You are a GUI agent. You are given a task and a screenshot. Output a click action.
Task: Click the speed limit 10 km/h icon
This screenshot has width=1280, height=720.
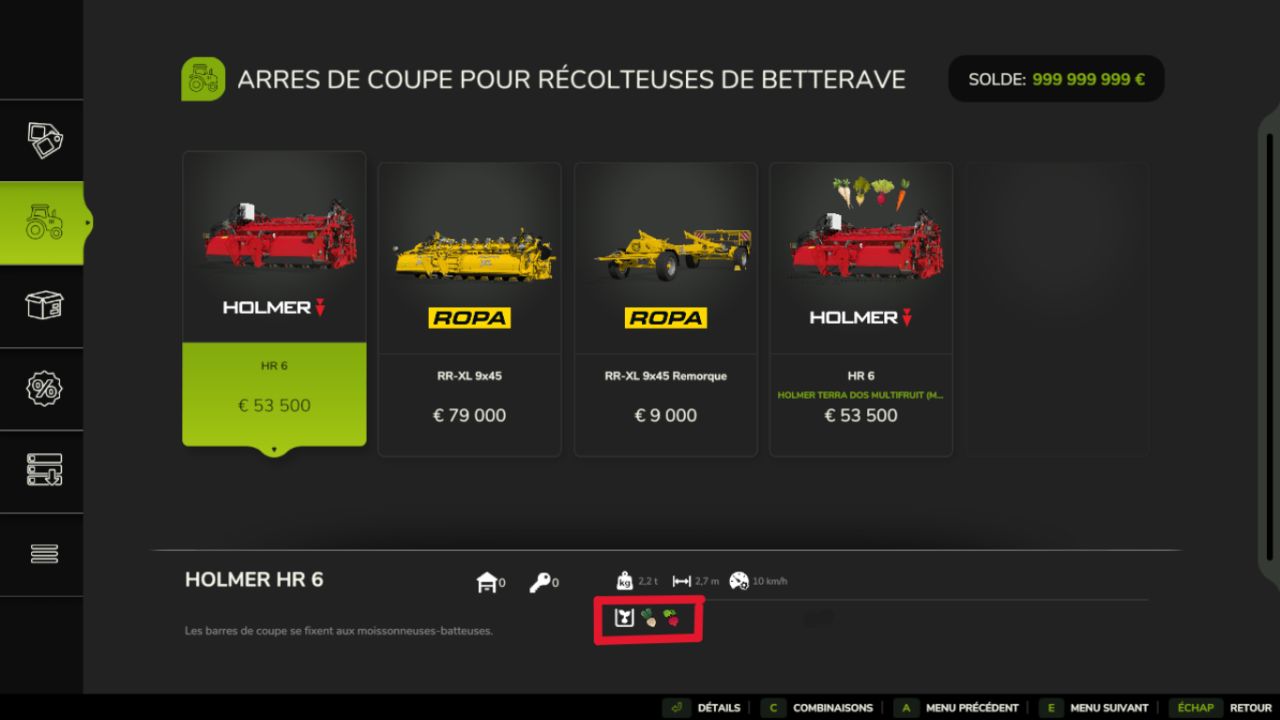click(739, 581)
